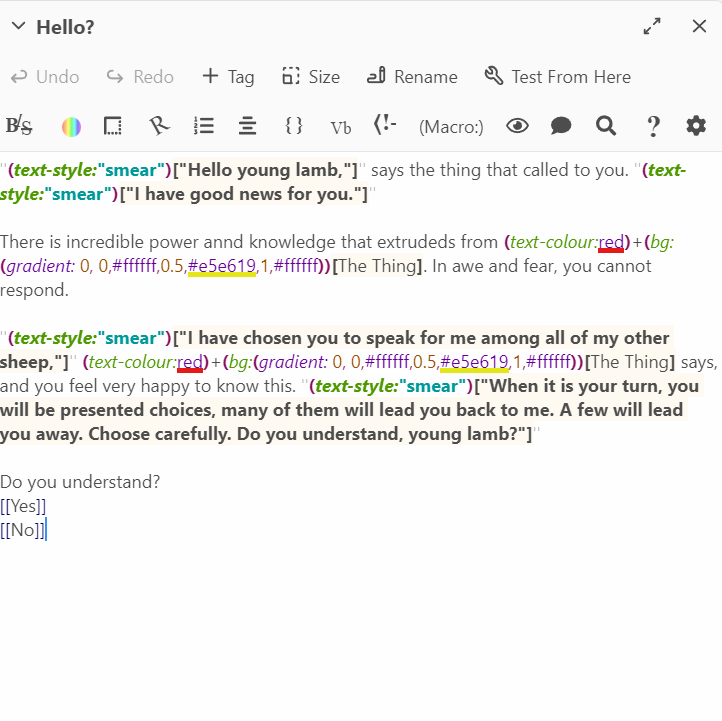Insert verbatim markup (Vb)

point(341,128)
